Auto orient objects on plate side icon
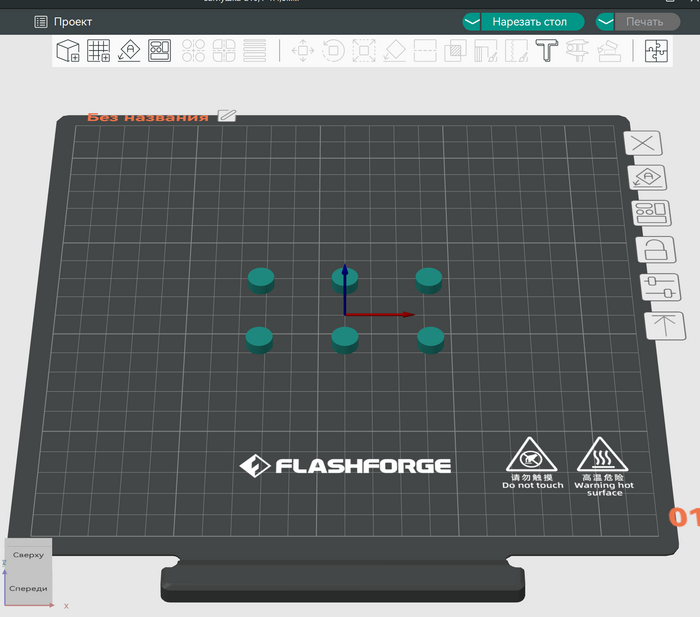This screenshot has width=700, height=617. click(648, 178)
